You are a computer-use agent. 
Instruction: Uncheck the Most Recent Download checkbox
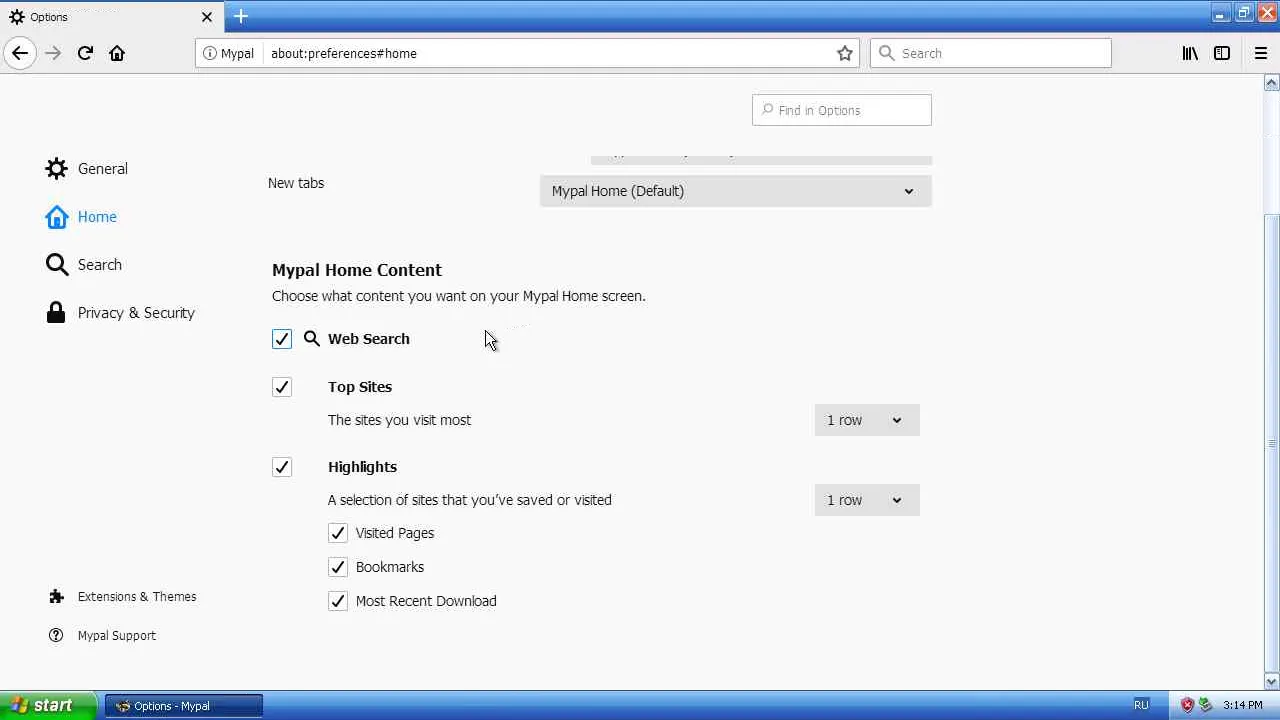pyautogui.click(x=338, y=601)
